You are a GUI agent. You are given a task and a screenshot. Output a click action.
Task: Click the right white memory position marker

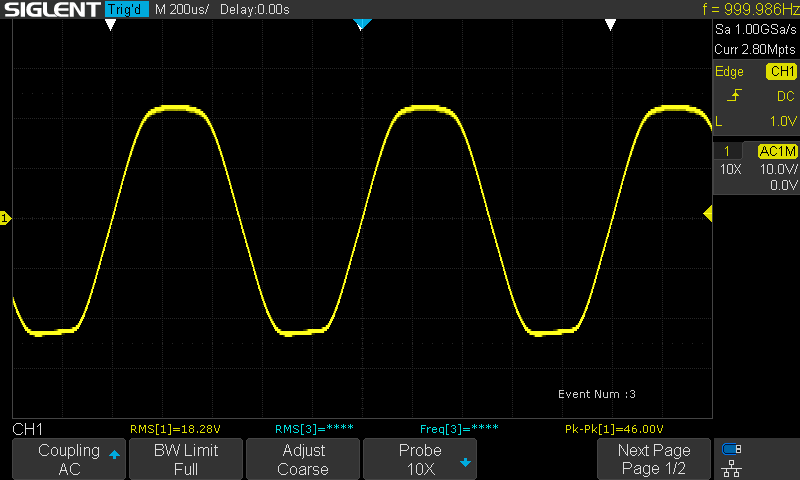coord(610,24)
